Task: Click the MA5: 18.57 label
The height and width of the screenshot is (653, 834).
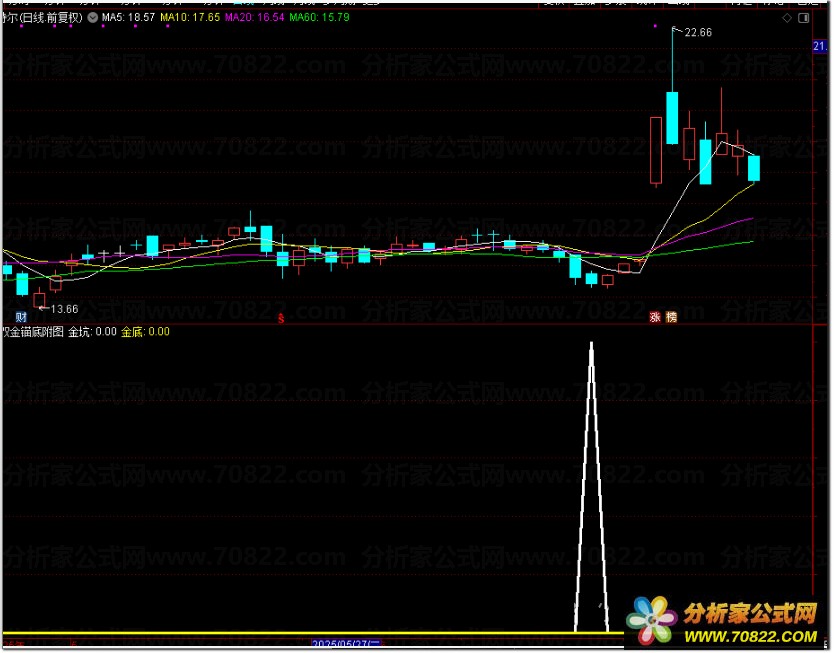Action: (x=128, y=18)
